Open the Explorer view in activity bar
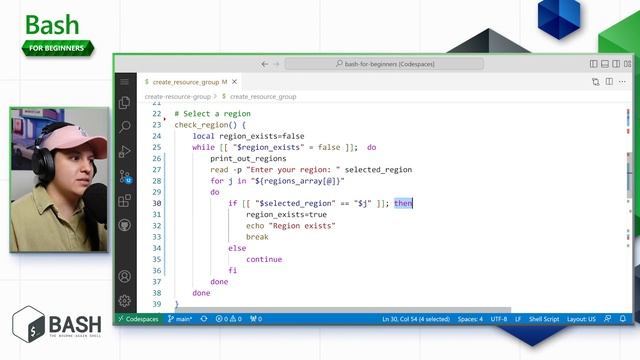The height and width of the screenshot is (360, 640). [x=124, y=103]
